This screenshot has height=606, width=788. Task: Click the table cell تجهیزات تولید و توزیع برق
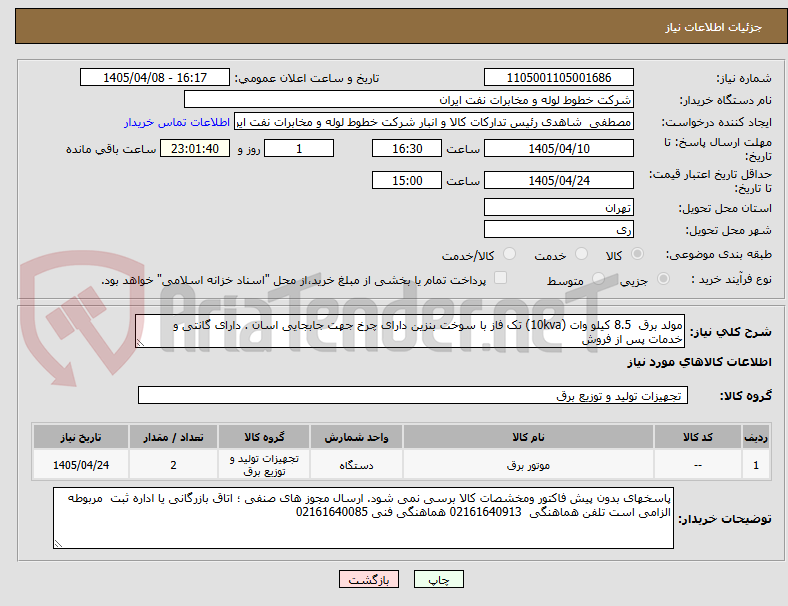264,465
